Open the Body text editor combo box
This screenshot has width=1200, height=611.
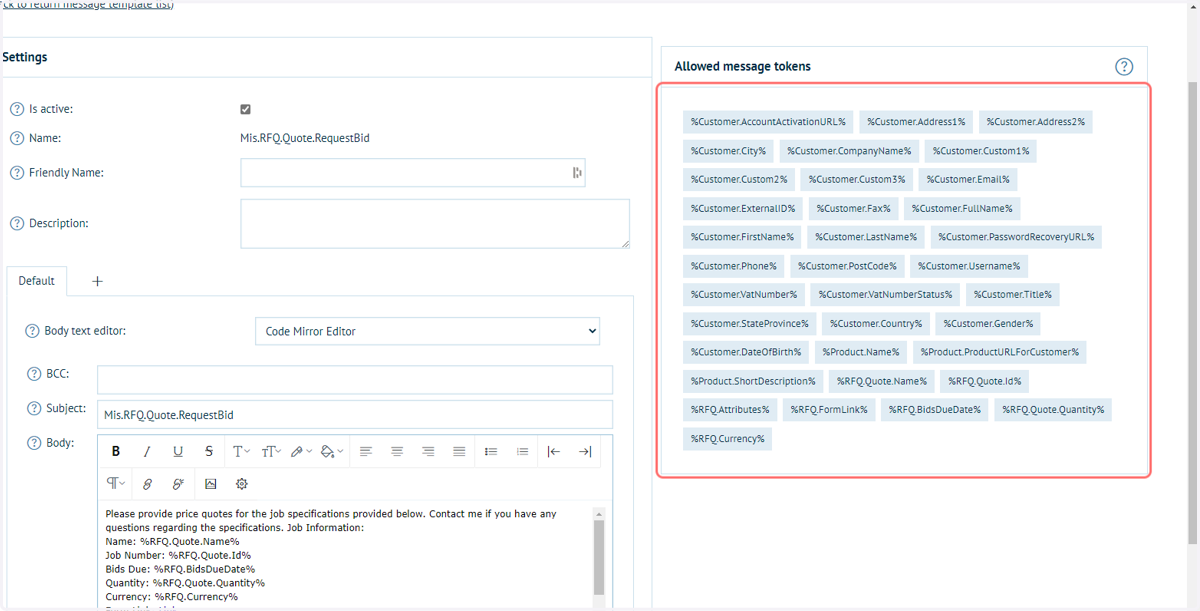click(x=428, y=331)
